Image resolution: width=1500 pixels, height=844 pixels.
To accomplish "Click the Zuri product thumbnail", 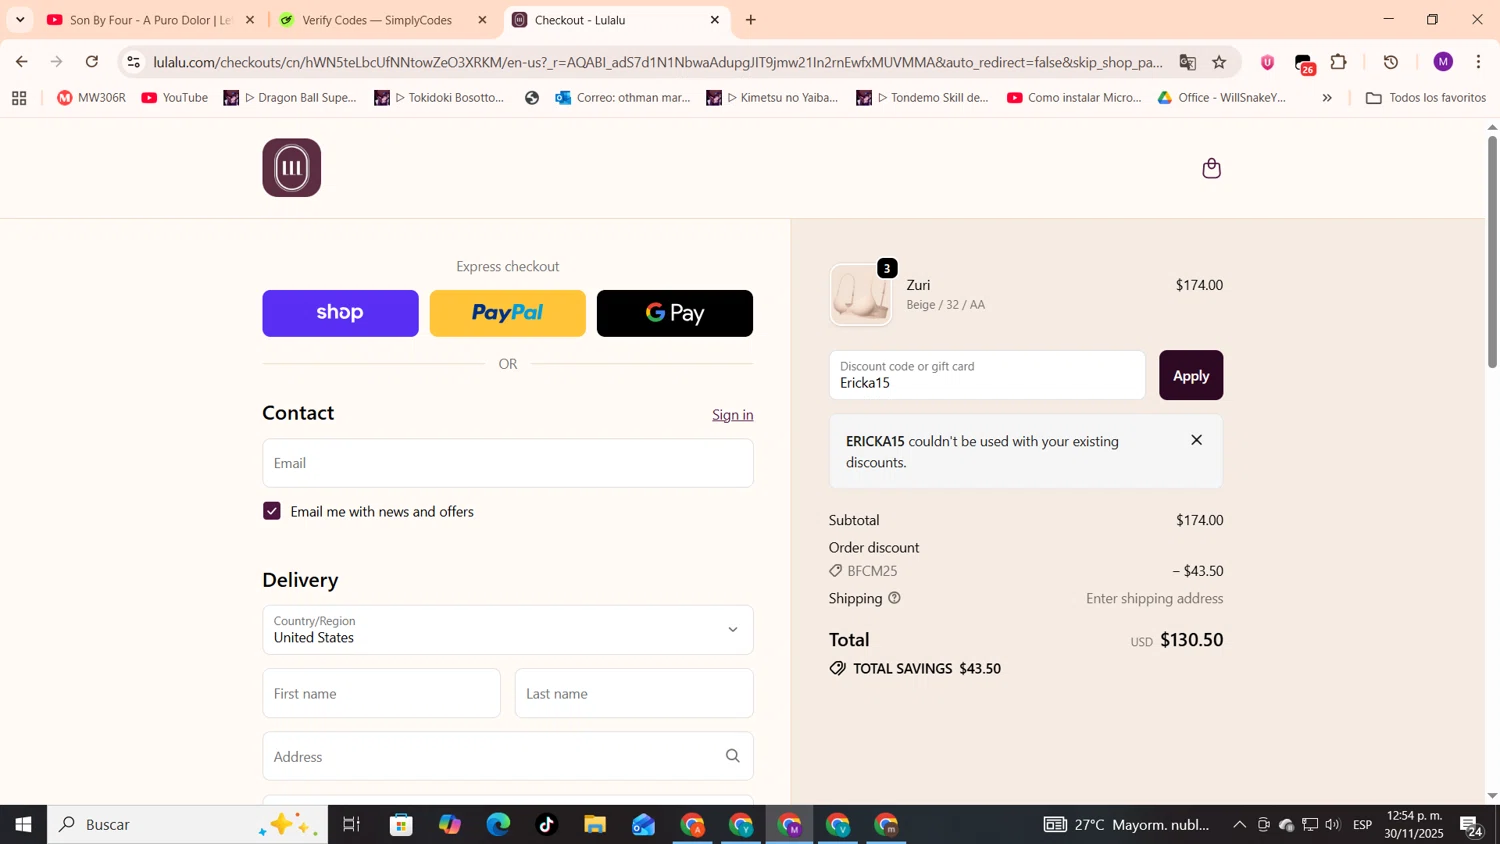I will 861,295.
